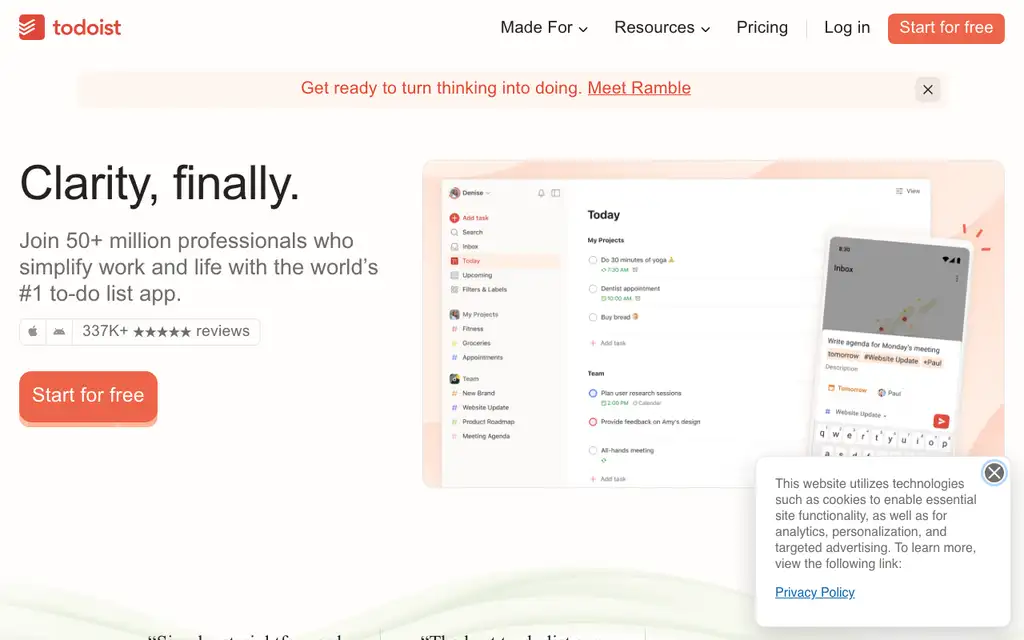Open the Privacy Policy link
This screenshot has height=640, width=1024.
814,592
